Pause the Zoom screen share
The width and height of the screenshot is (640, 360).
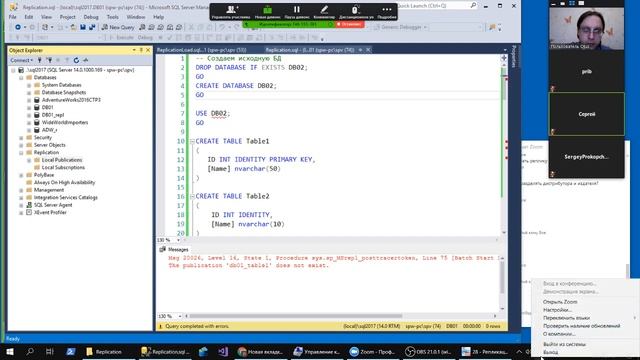coord(297,12)
